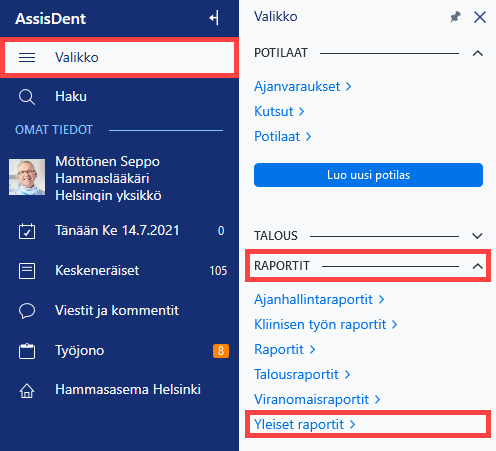Screen dimensions: 496x451
Task: Open the Haku search magnifier icon
Action: click(x=27, y=97)
